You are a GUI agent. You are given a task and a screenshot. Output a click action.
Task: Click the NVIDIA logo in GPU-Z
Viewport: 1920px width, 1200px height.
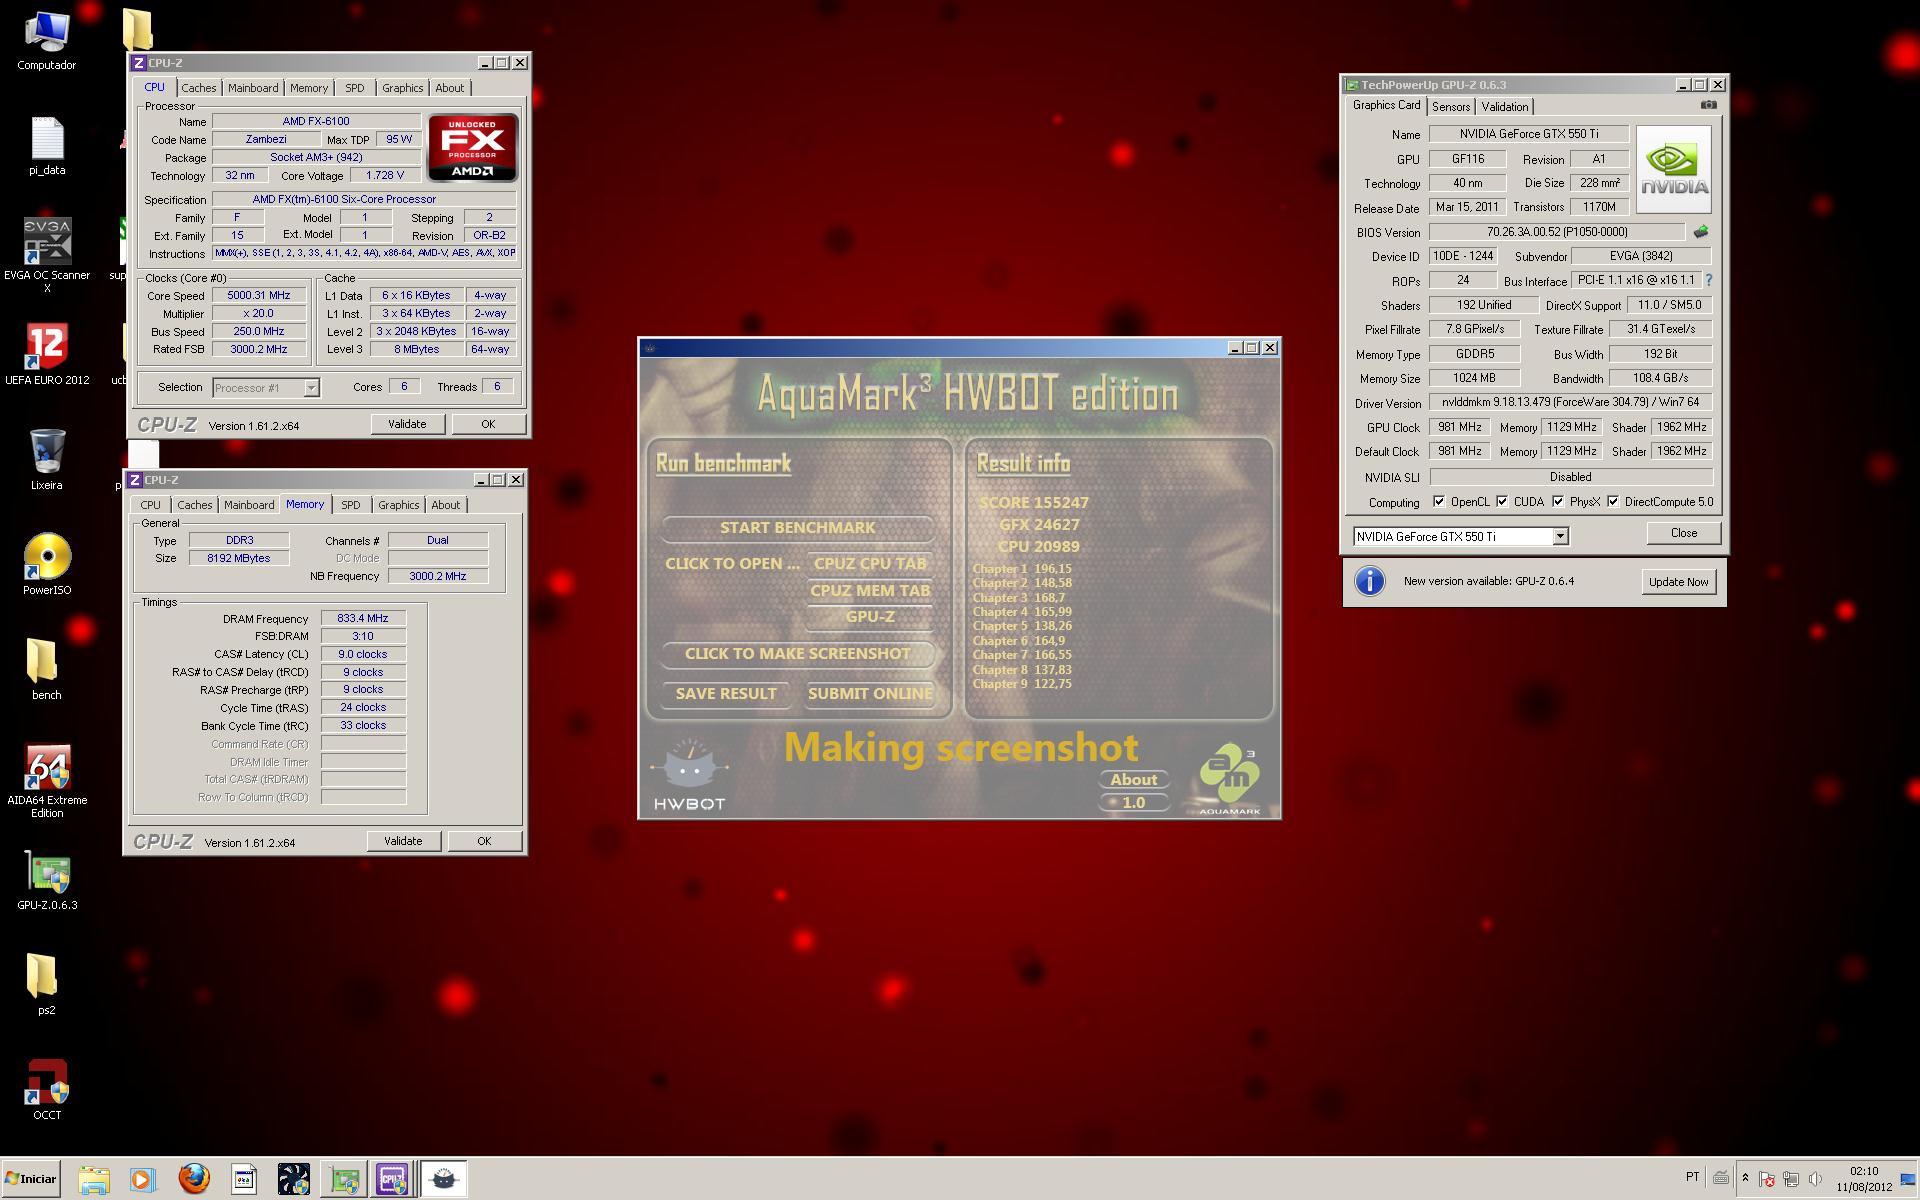1674,169
